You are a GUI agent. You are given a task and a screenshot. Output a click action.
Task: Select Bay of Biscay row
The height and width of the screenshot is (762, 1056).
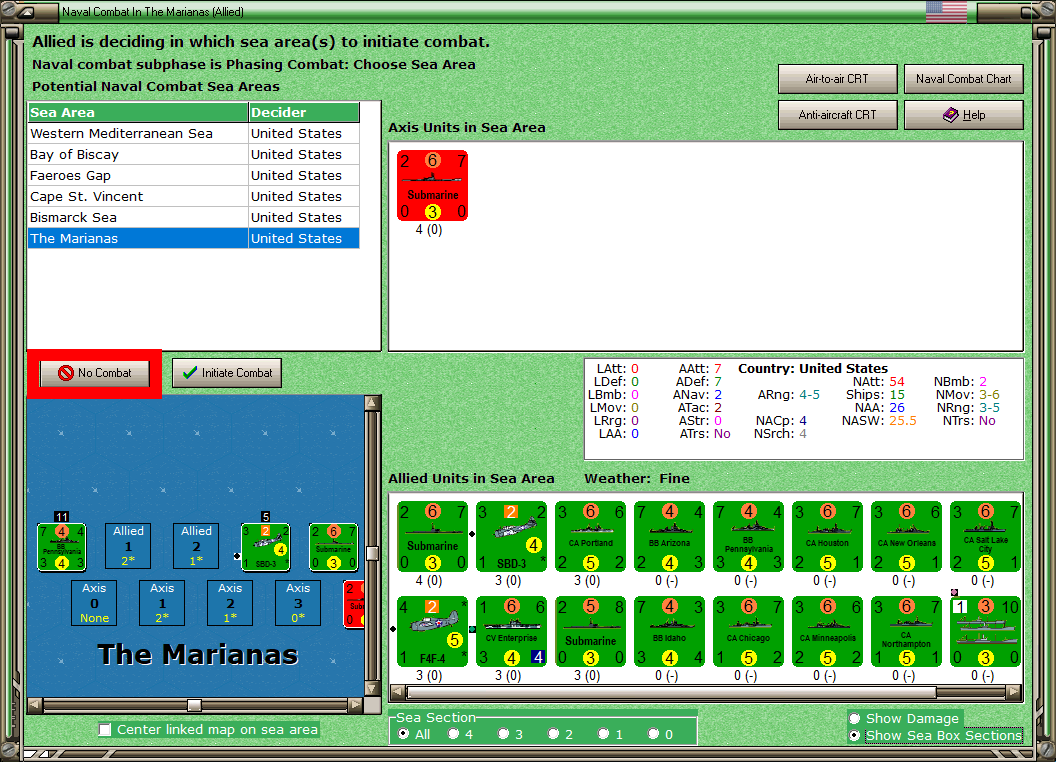coord(193,154)
